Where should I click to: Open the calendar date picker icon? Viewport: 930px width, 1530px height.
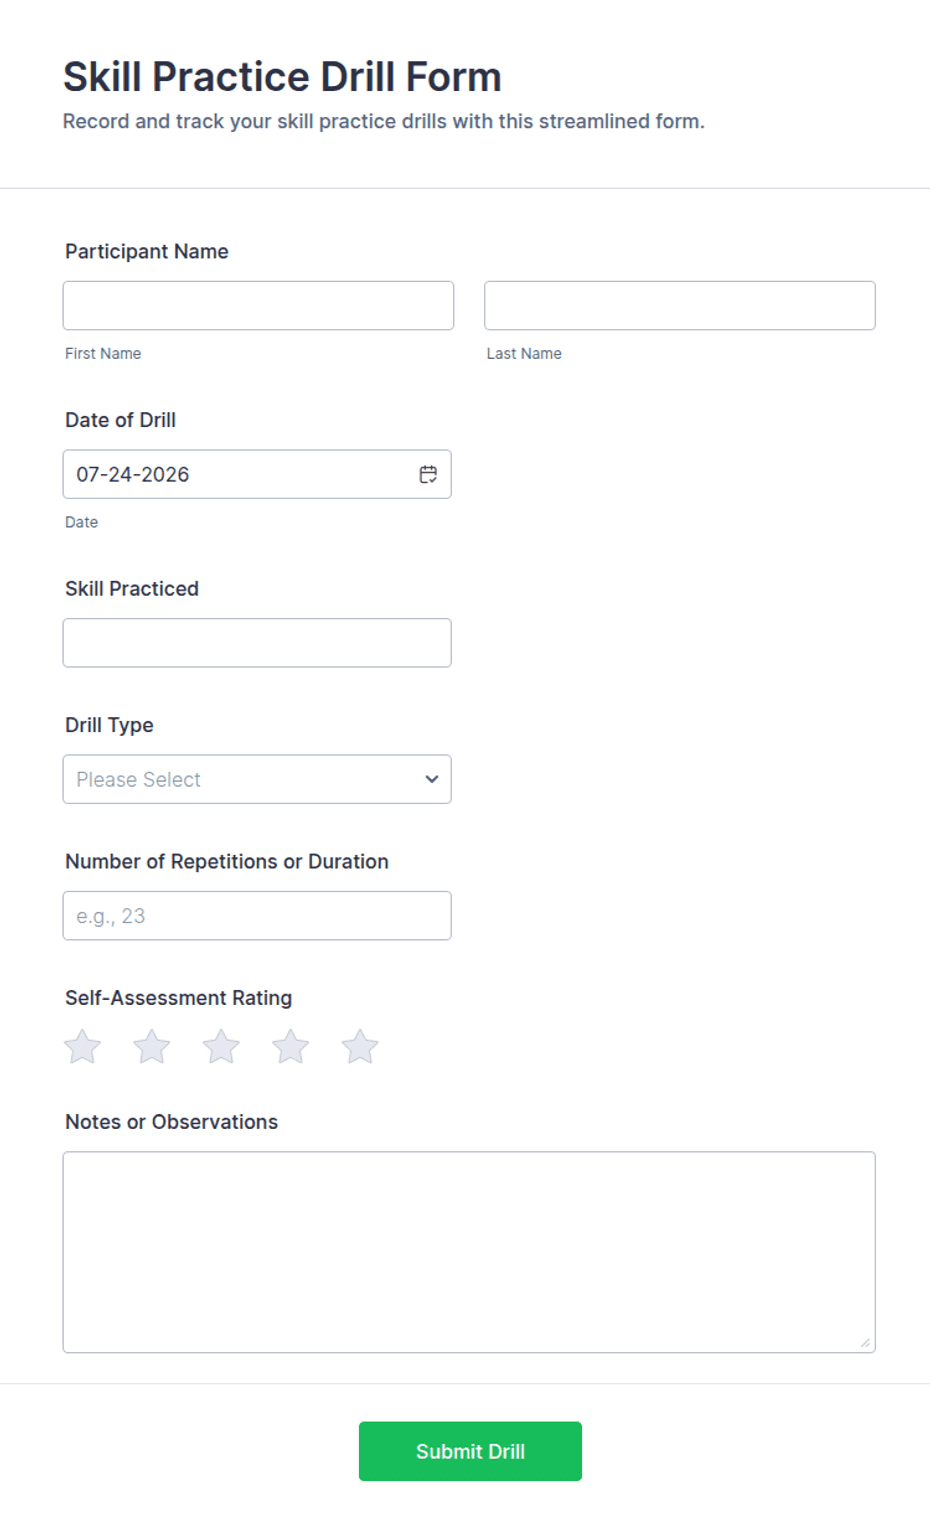tap(428, 474)
